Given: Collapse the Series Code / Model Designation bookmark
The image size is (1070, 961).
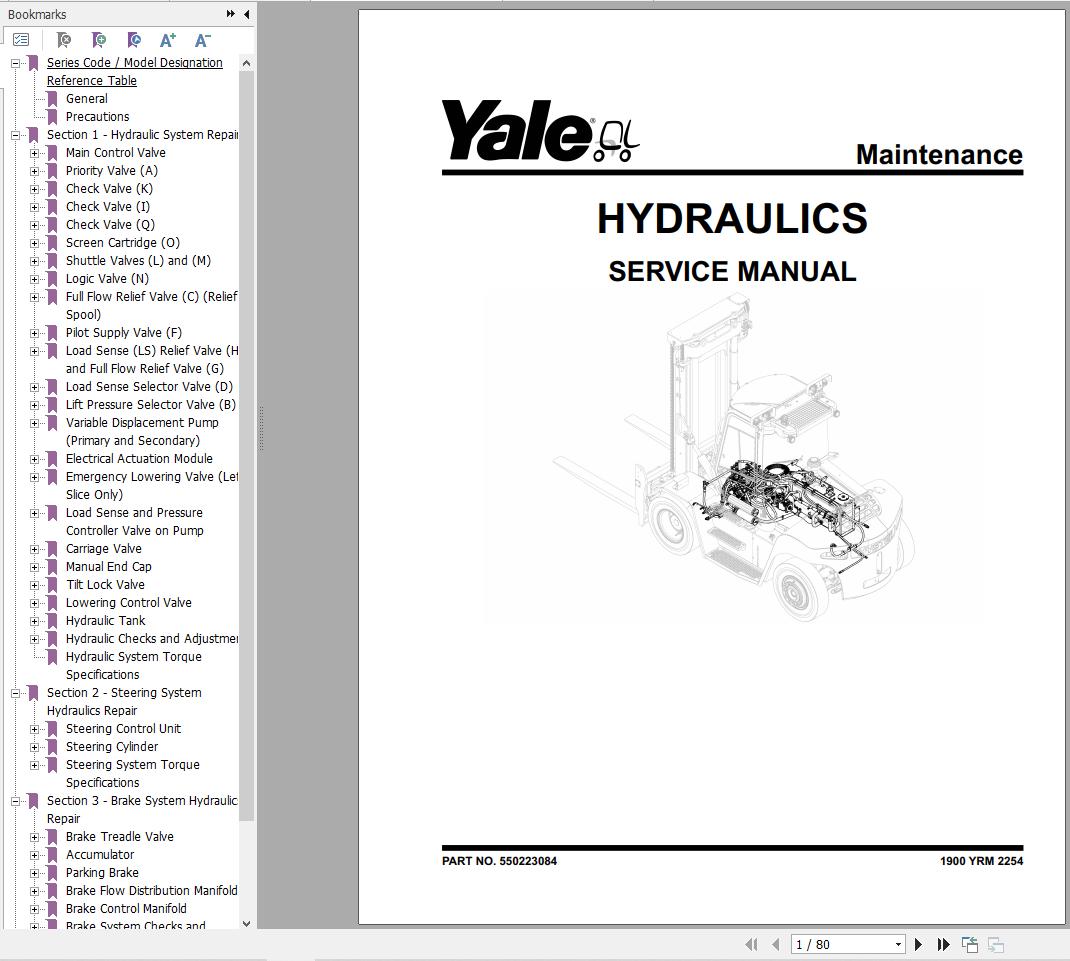Looking at the screenshot, I should (x=15, y=63).
